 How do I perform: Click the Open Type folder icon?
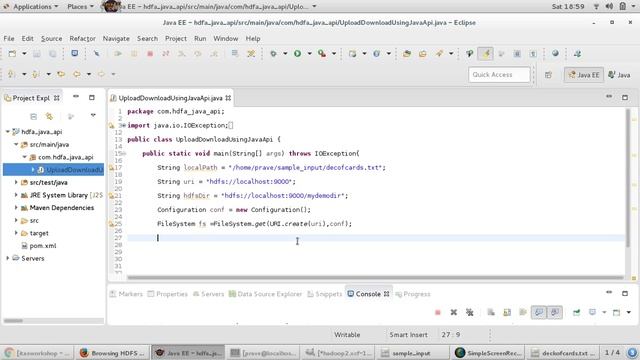[x=407, y=53]
